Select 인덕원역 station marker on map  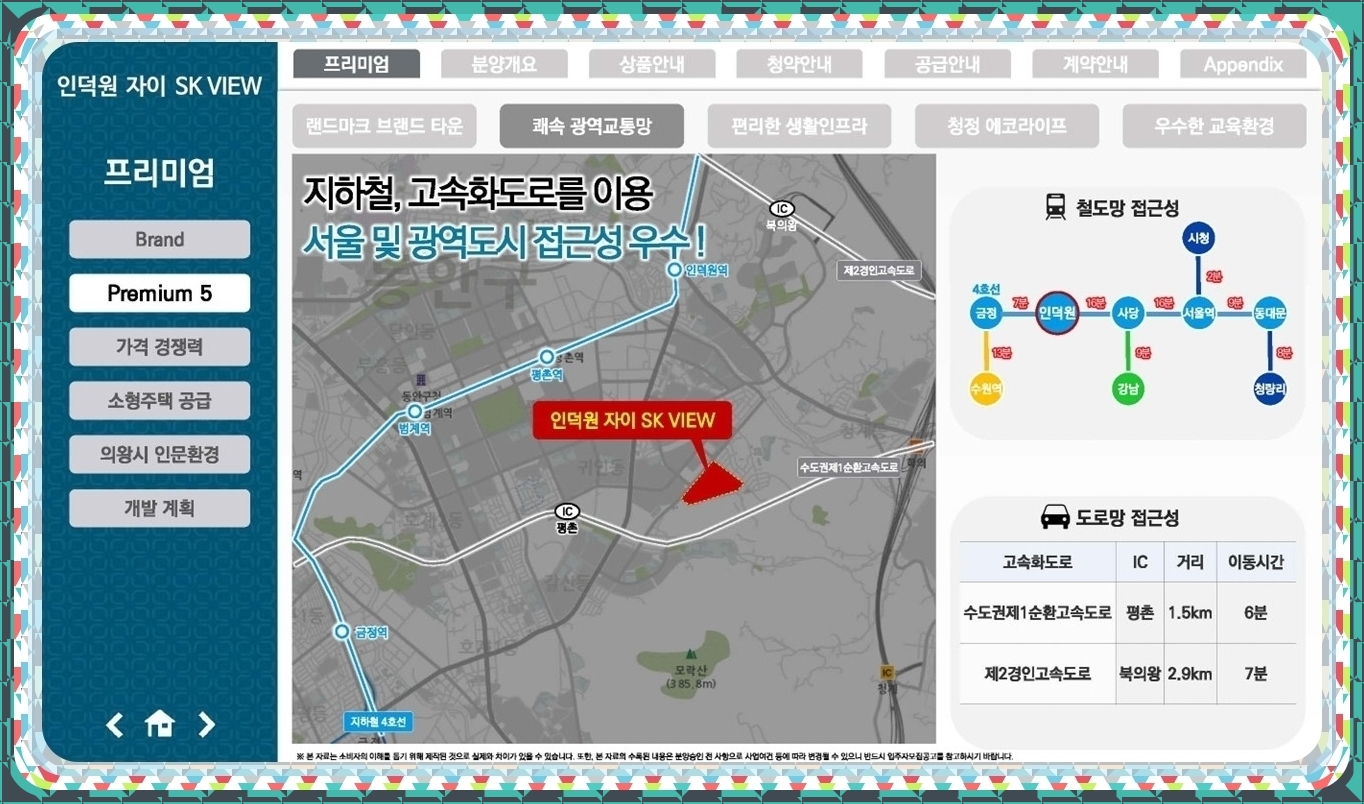pyautogui.click(x=675, y=270)
